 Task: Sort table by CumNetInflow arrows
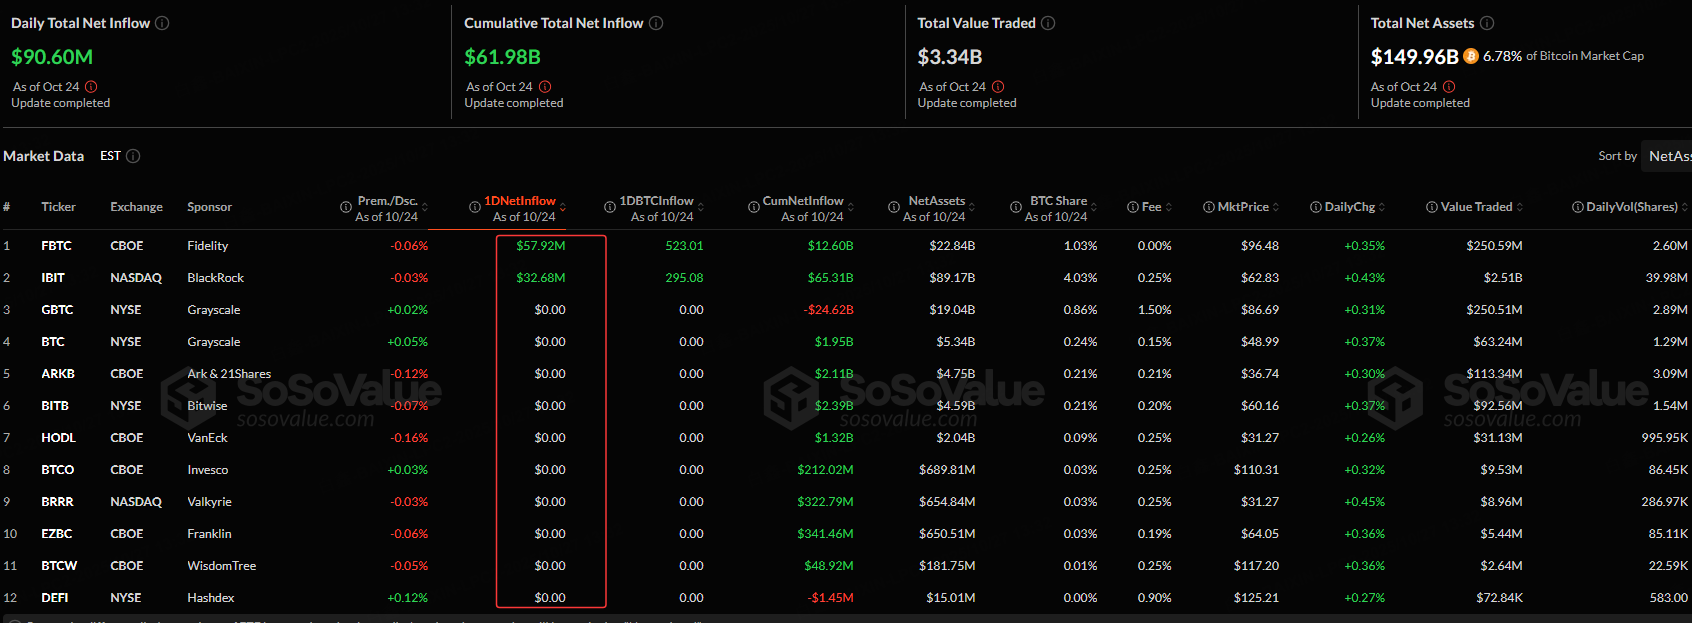coord(851,207)
